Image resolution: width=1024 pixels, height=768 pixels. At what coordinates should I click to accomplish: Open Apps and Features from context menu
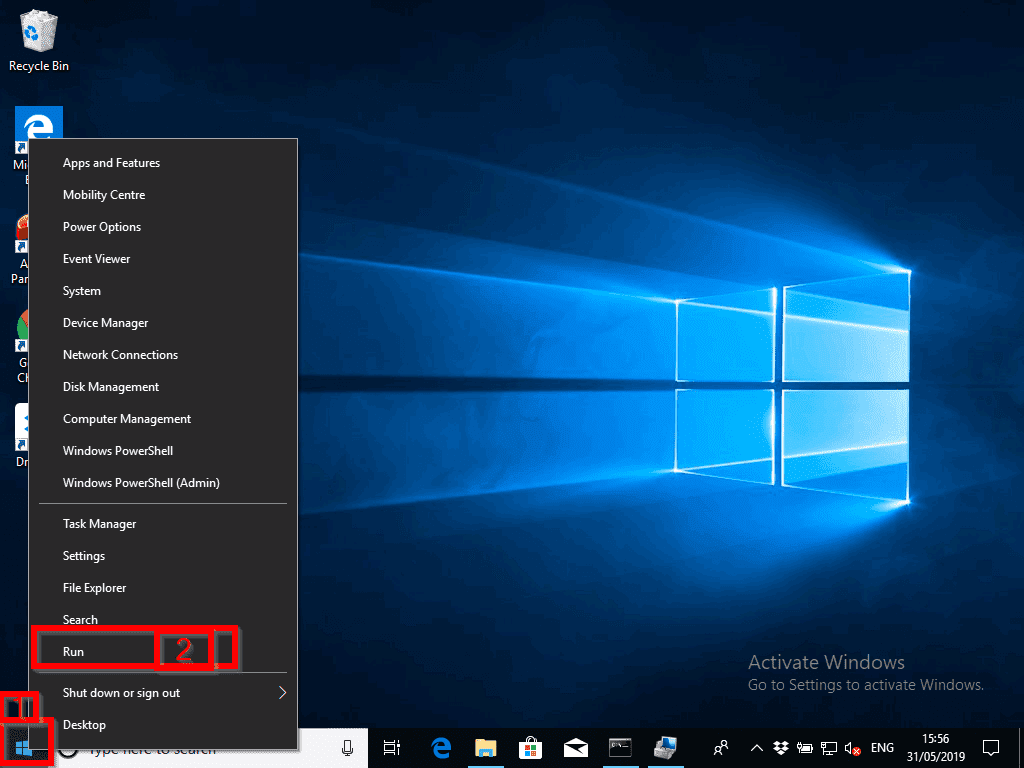163,163
